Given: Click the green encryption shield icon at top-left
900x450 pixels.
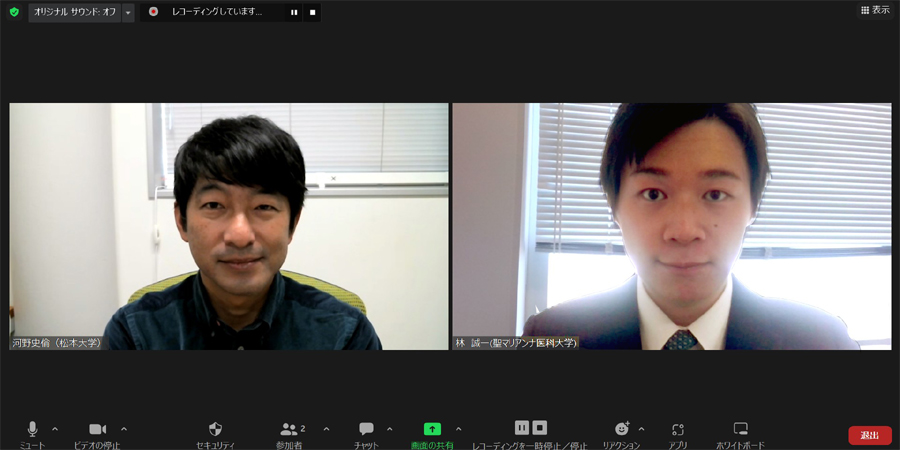Looking at the screenshot, I should coord(14,12).
